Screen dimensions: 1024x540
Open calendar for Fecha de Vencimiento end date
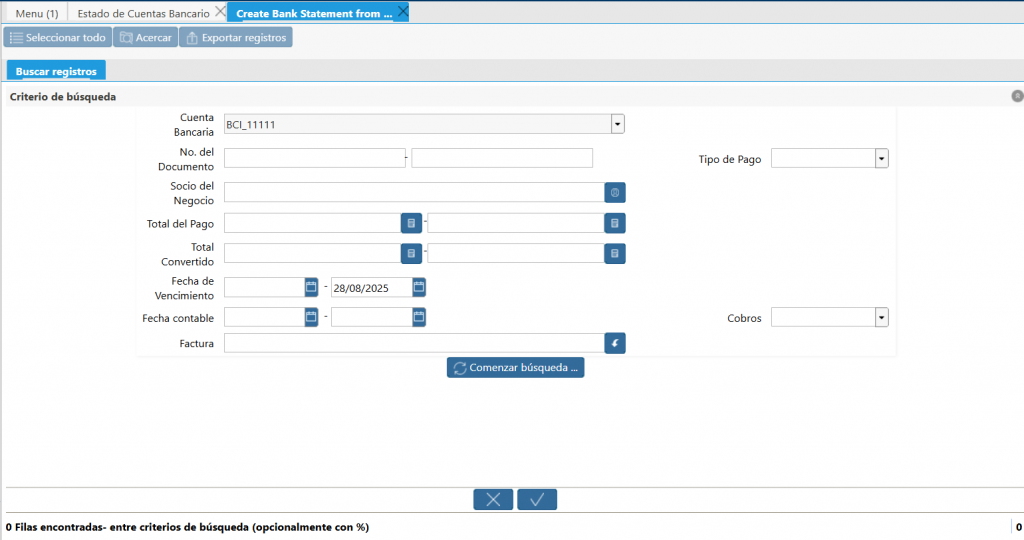point(419,287)
